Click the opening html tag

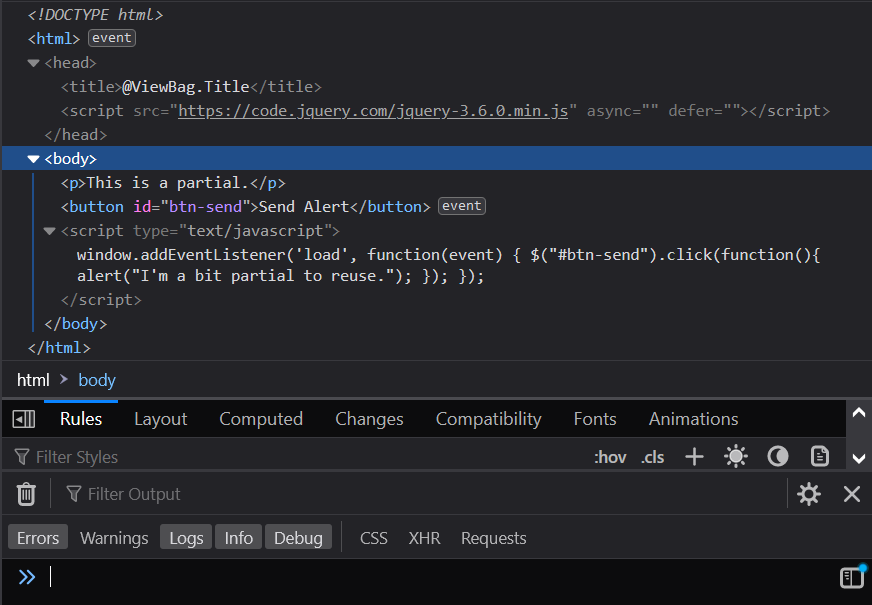pyautogui.click(x=54, y=38)
